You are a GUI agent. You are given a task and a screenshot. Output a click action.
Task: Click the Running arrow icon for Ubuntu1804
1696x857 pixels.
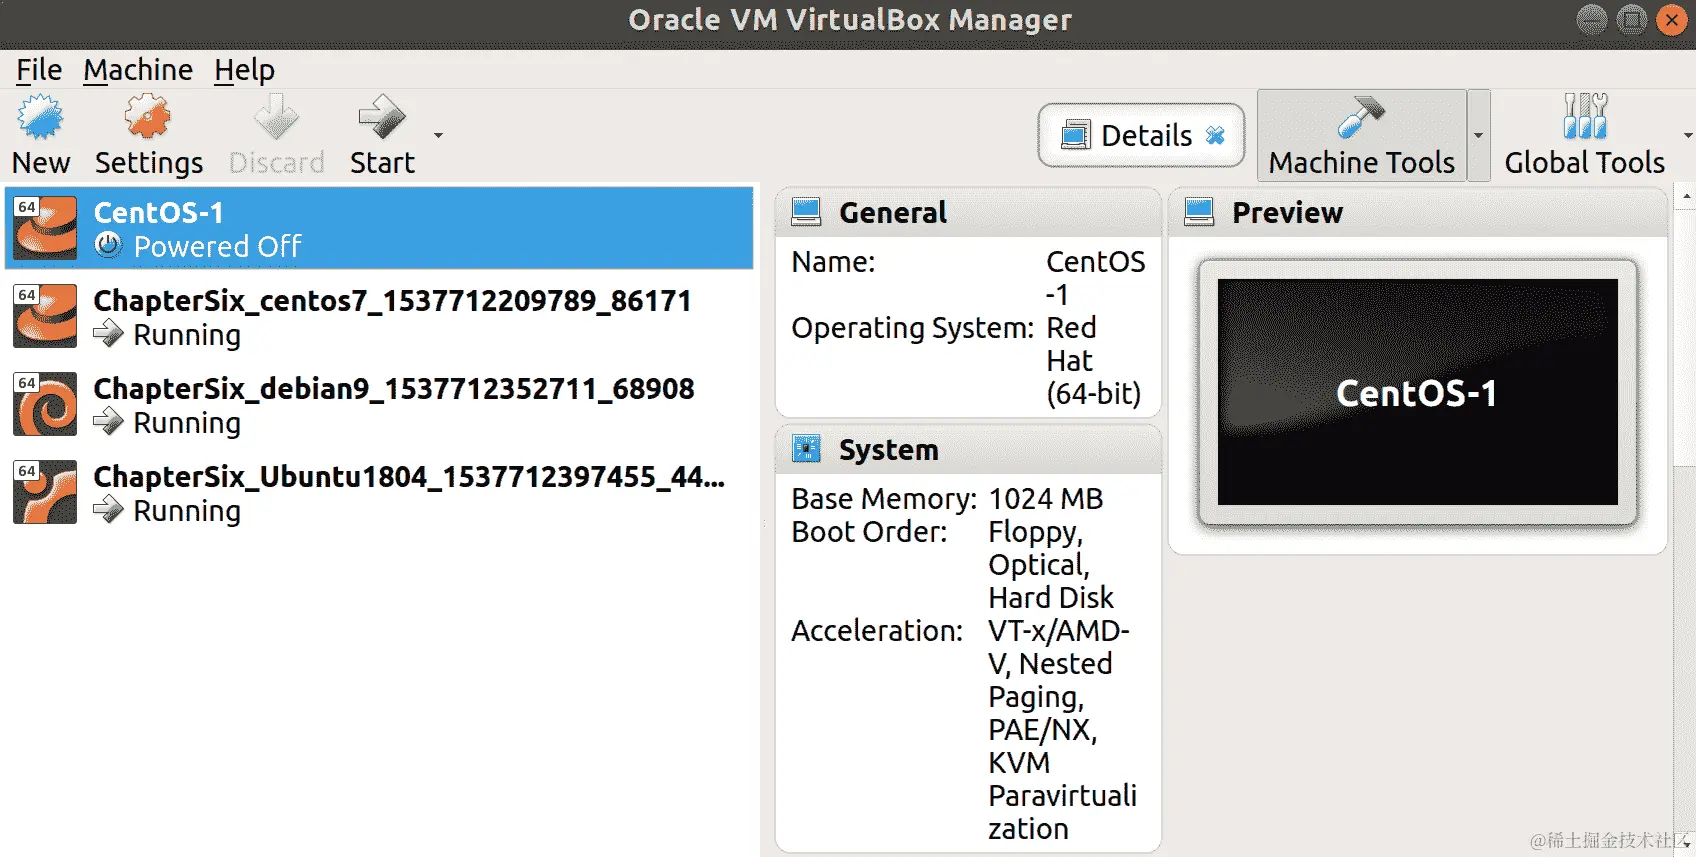pos(108,510)
